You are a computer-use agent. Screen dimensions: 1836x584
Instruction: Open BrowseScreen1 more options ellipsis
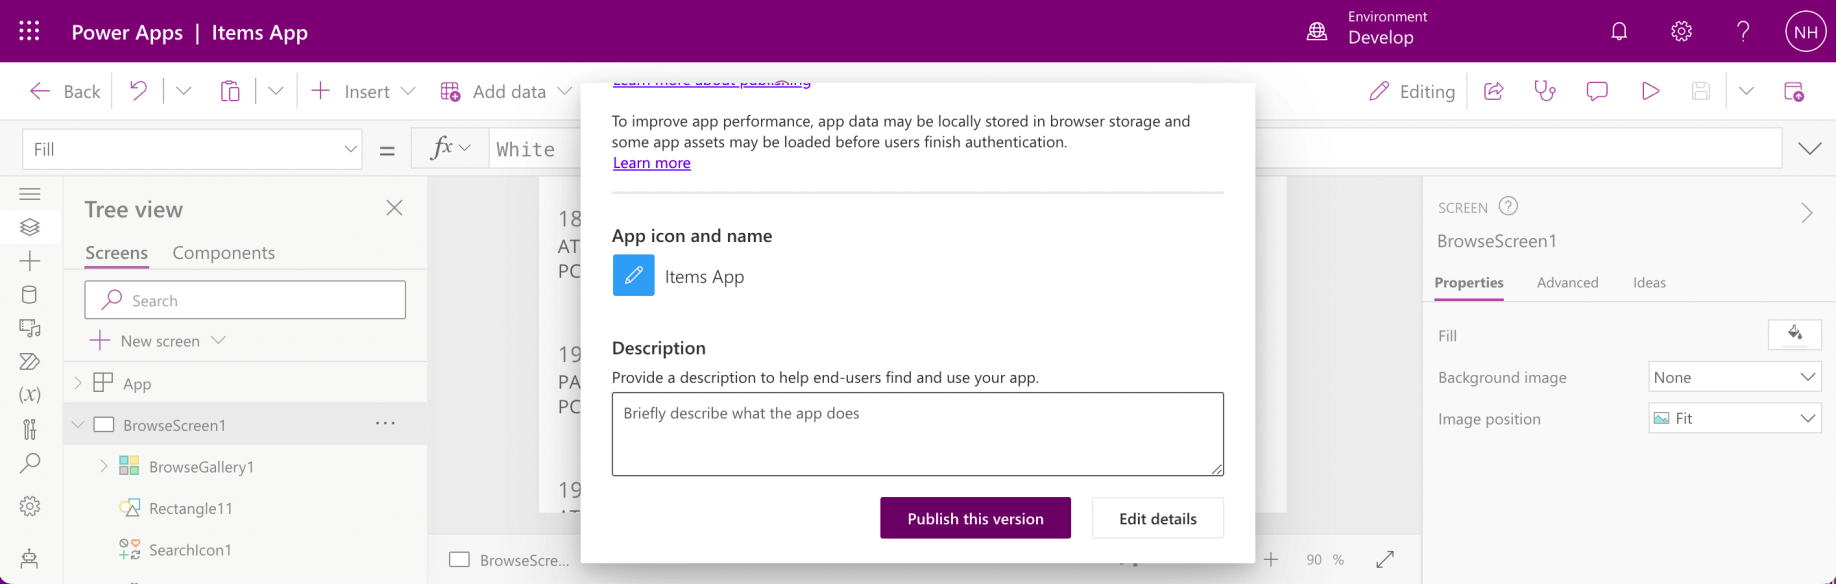click(x=385, y=424)
